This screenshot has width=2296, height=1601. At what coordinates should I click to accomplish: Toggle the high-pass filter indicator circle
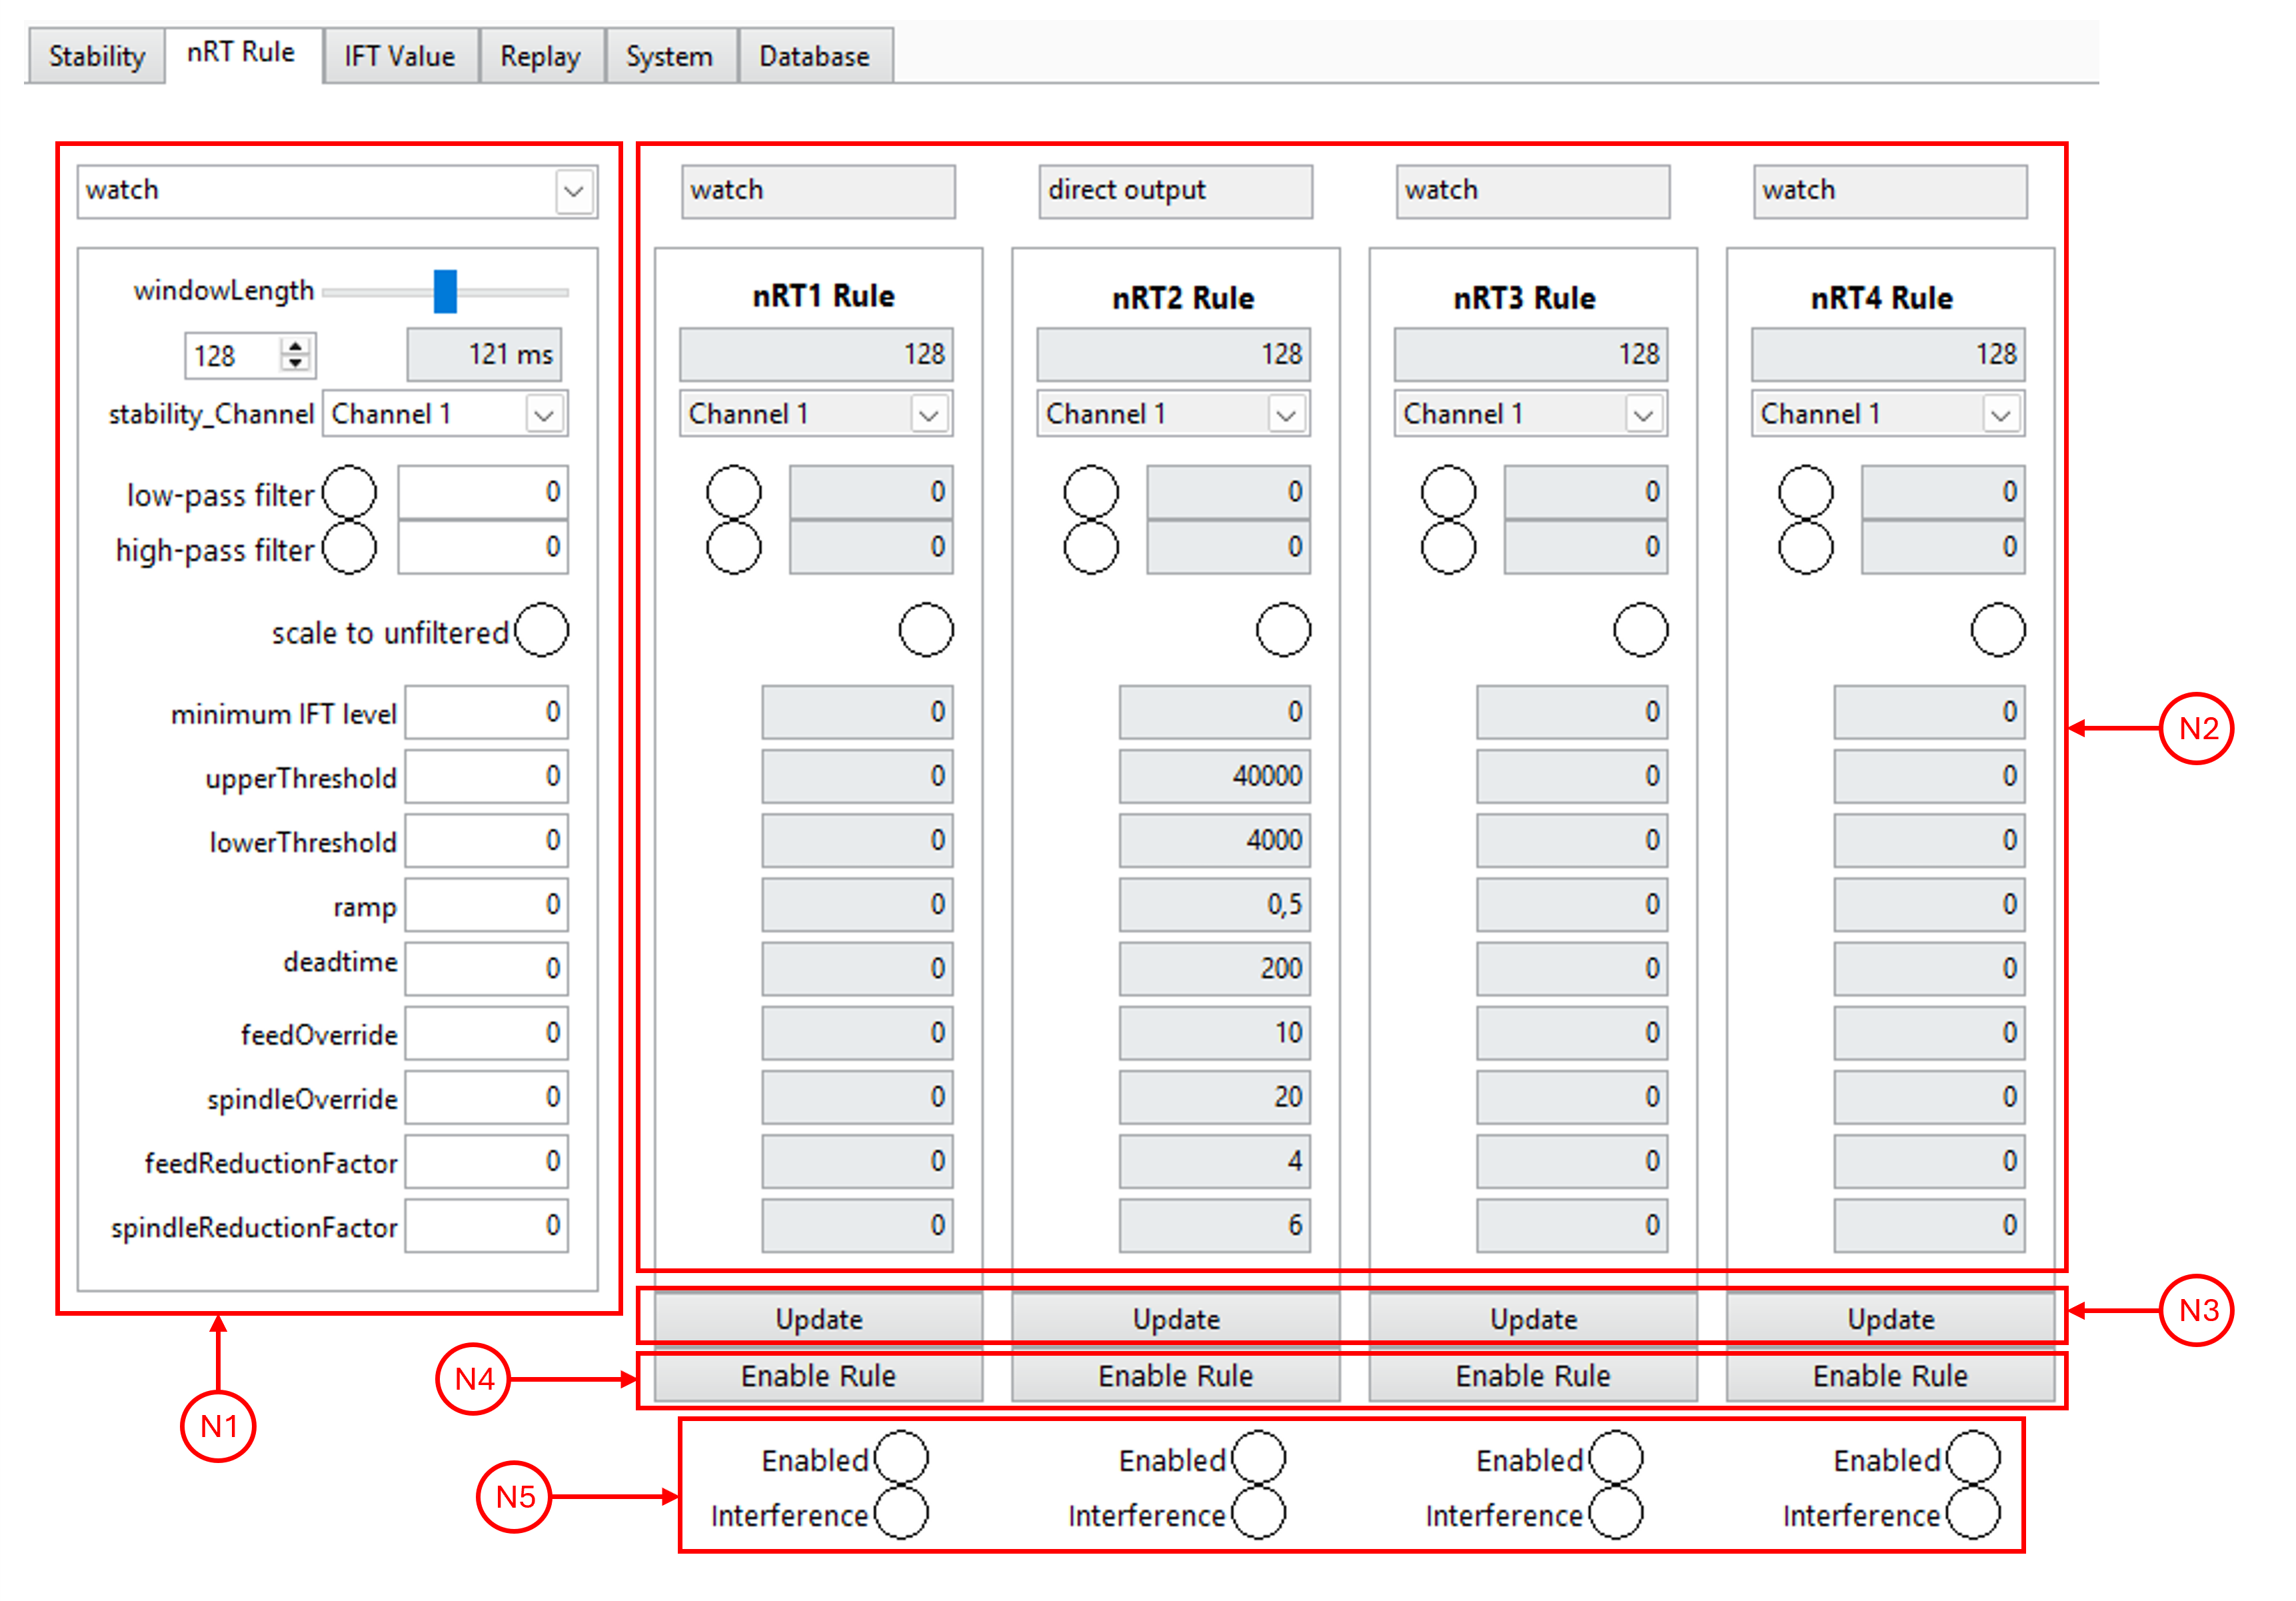click(x=349, y=547)
